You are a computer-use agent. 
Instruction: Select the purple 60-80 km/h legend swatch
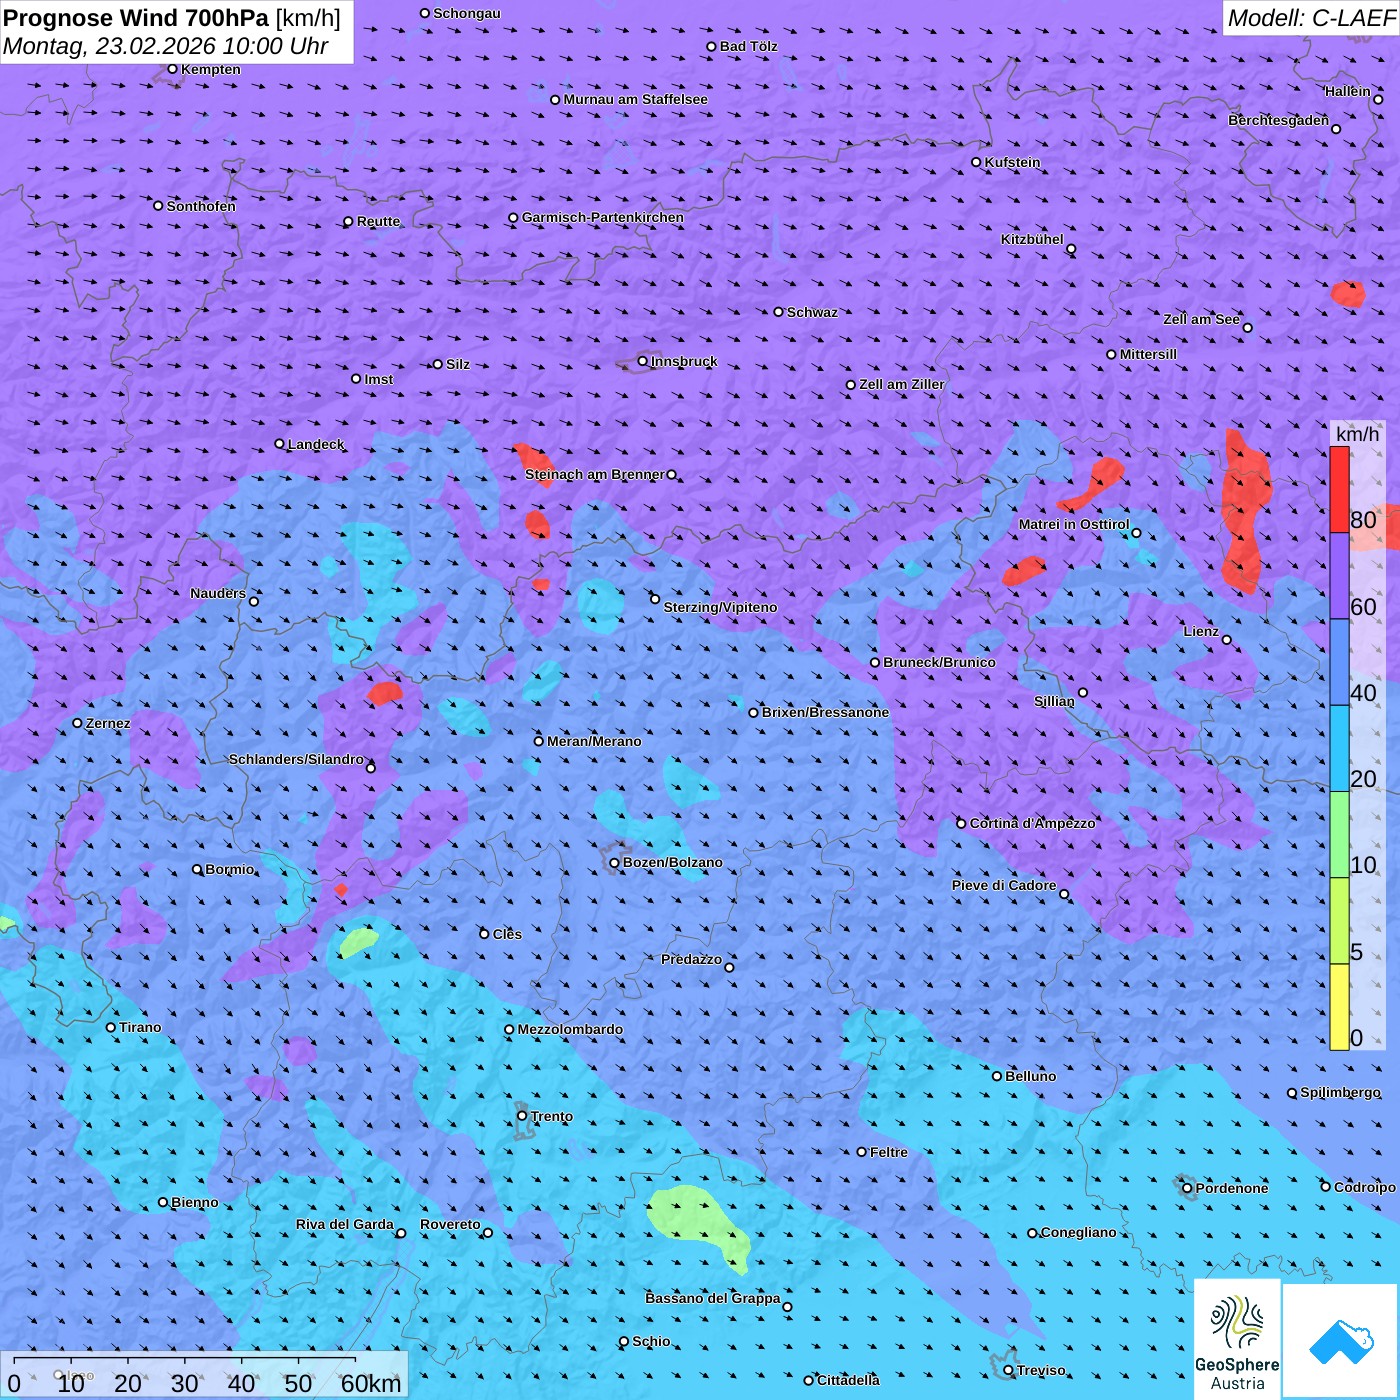1339,576
